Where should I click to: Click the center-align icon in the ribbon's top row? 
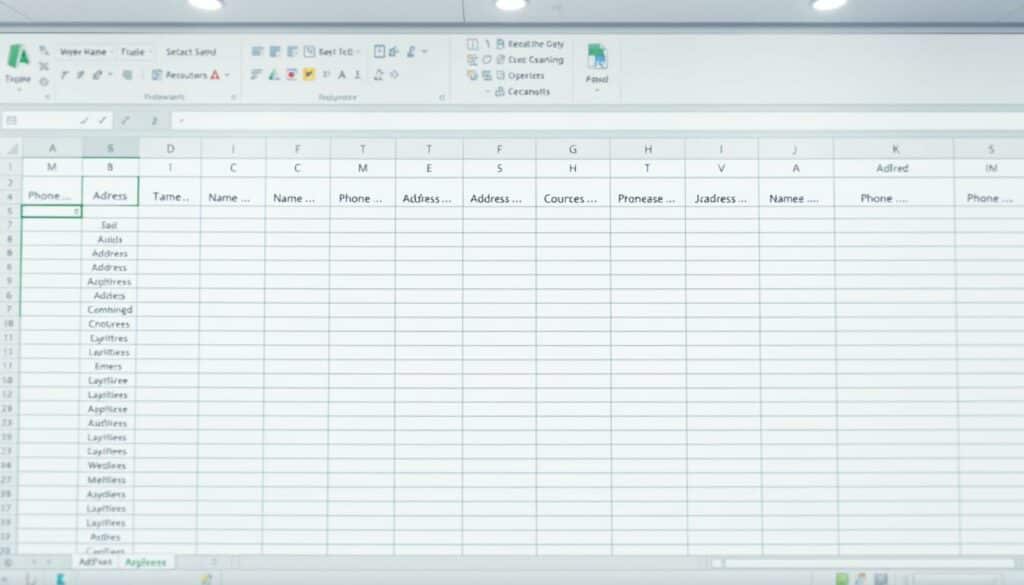[x=275, y=52]
